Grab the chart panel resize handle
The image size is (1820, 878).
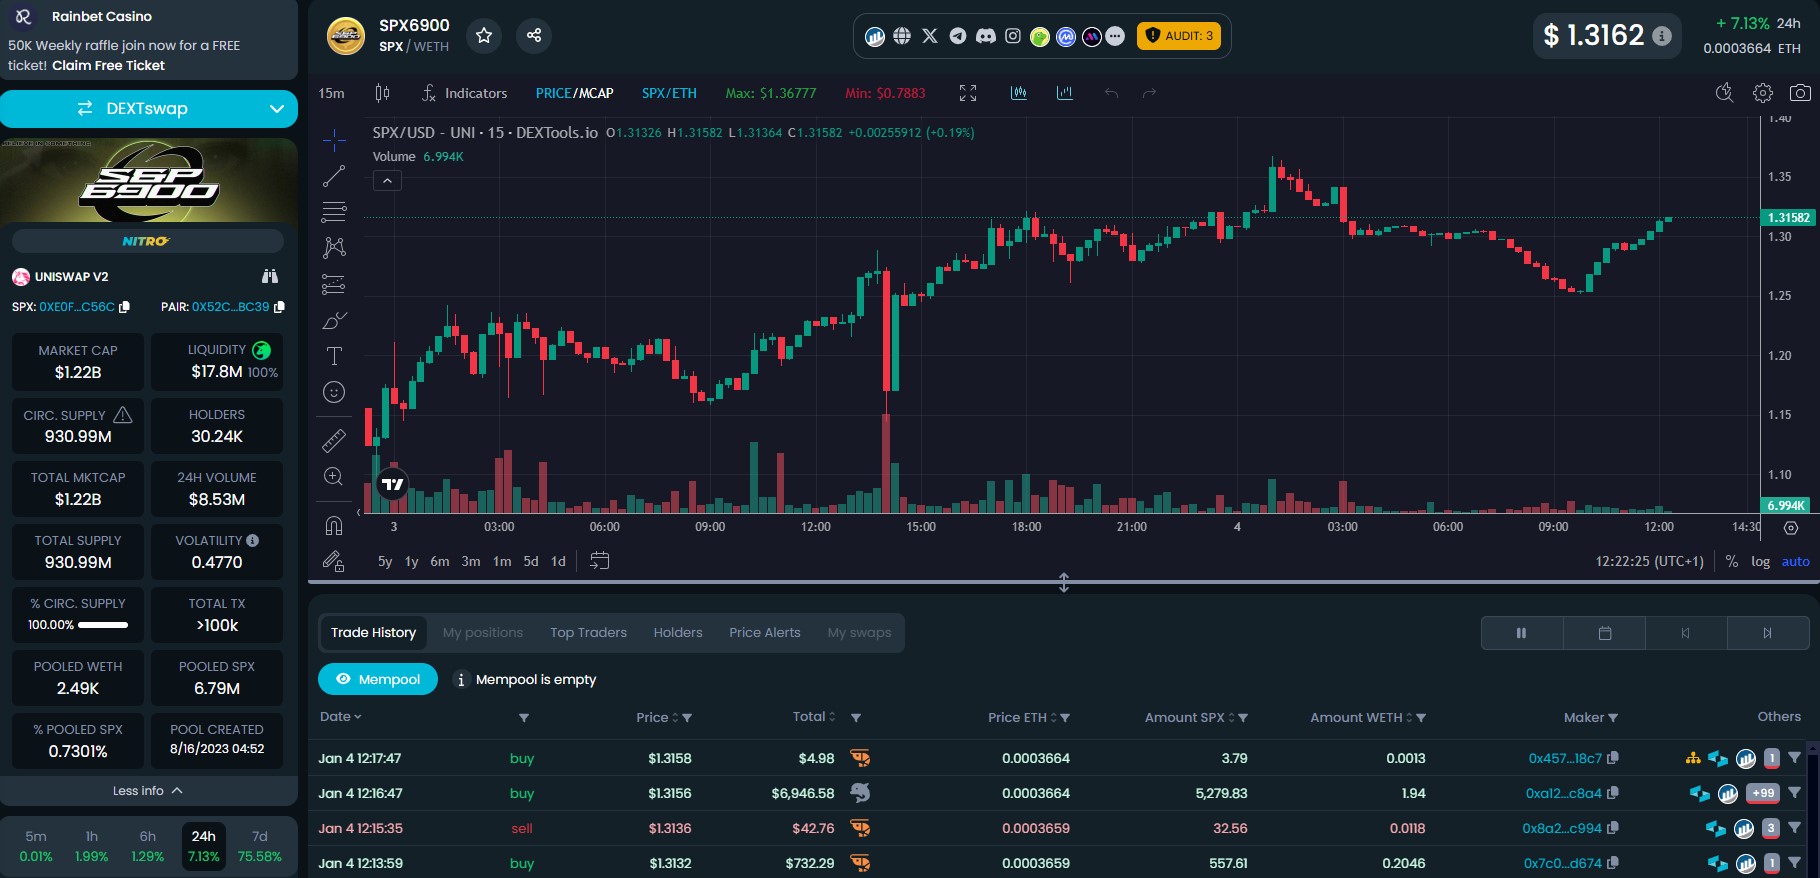[x=1064, y=582]
